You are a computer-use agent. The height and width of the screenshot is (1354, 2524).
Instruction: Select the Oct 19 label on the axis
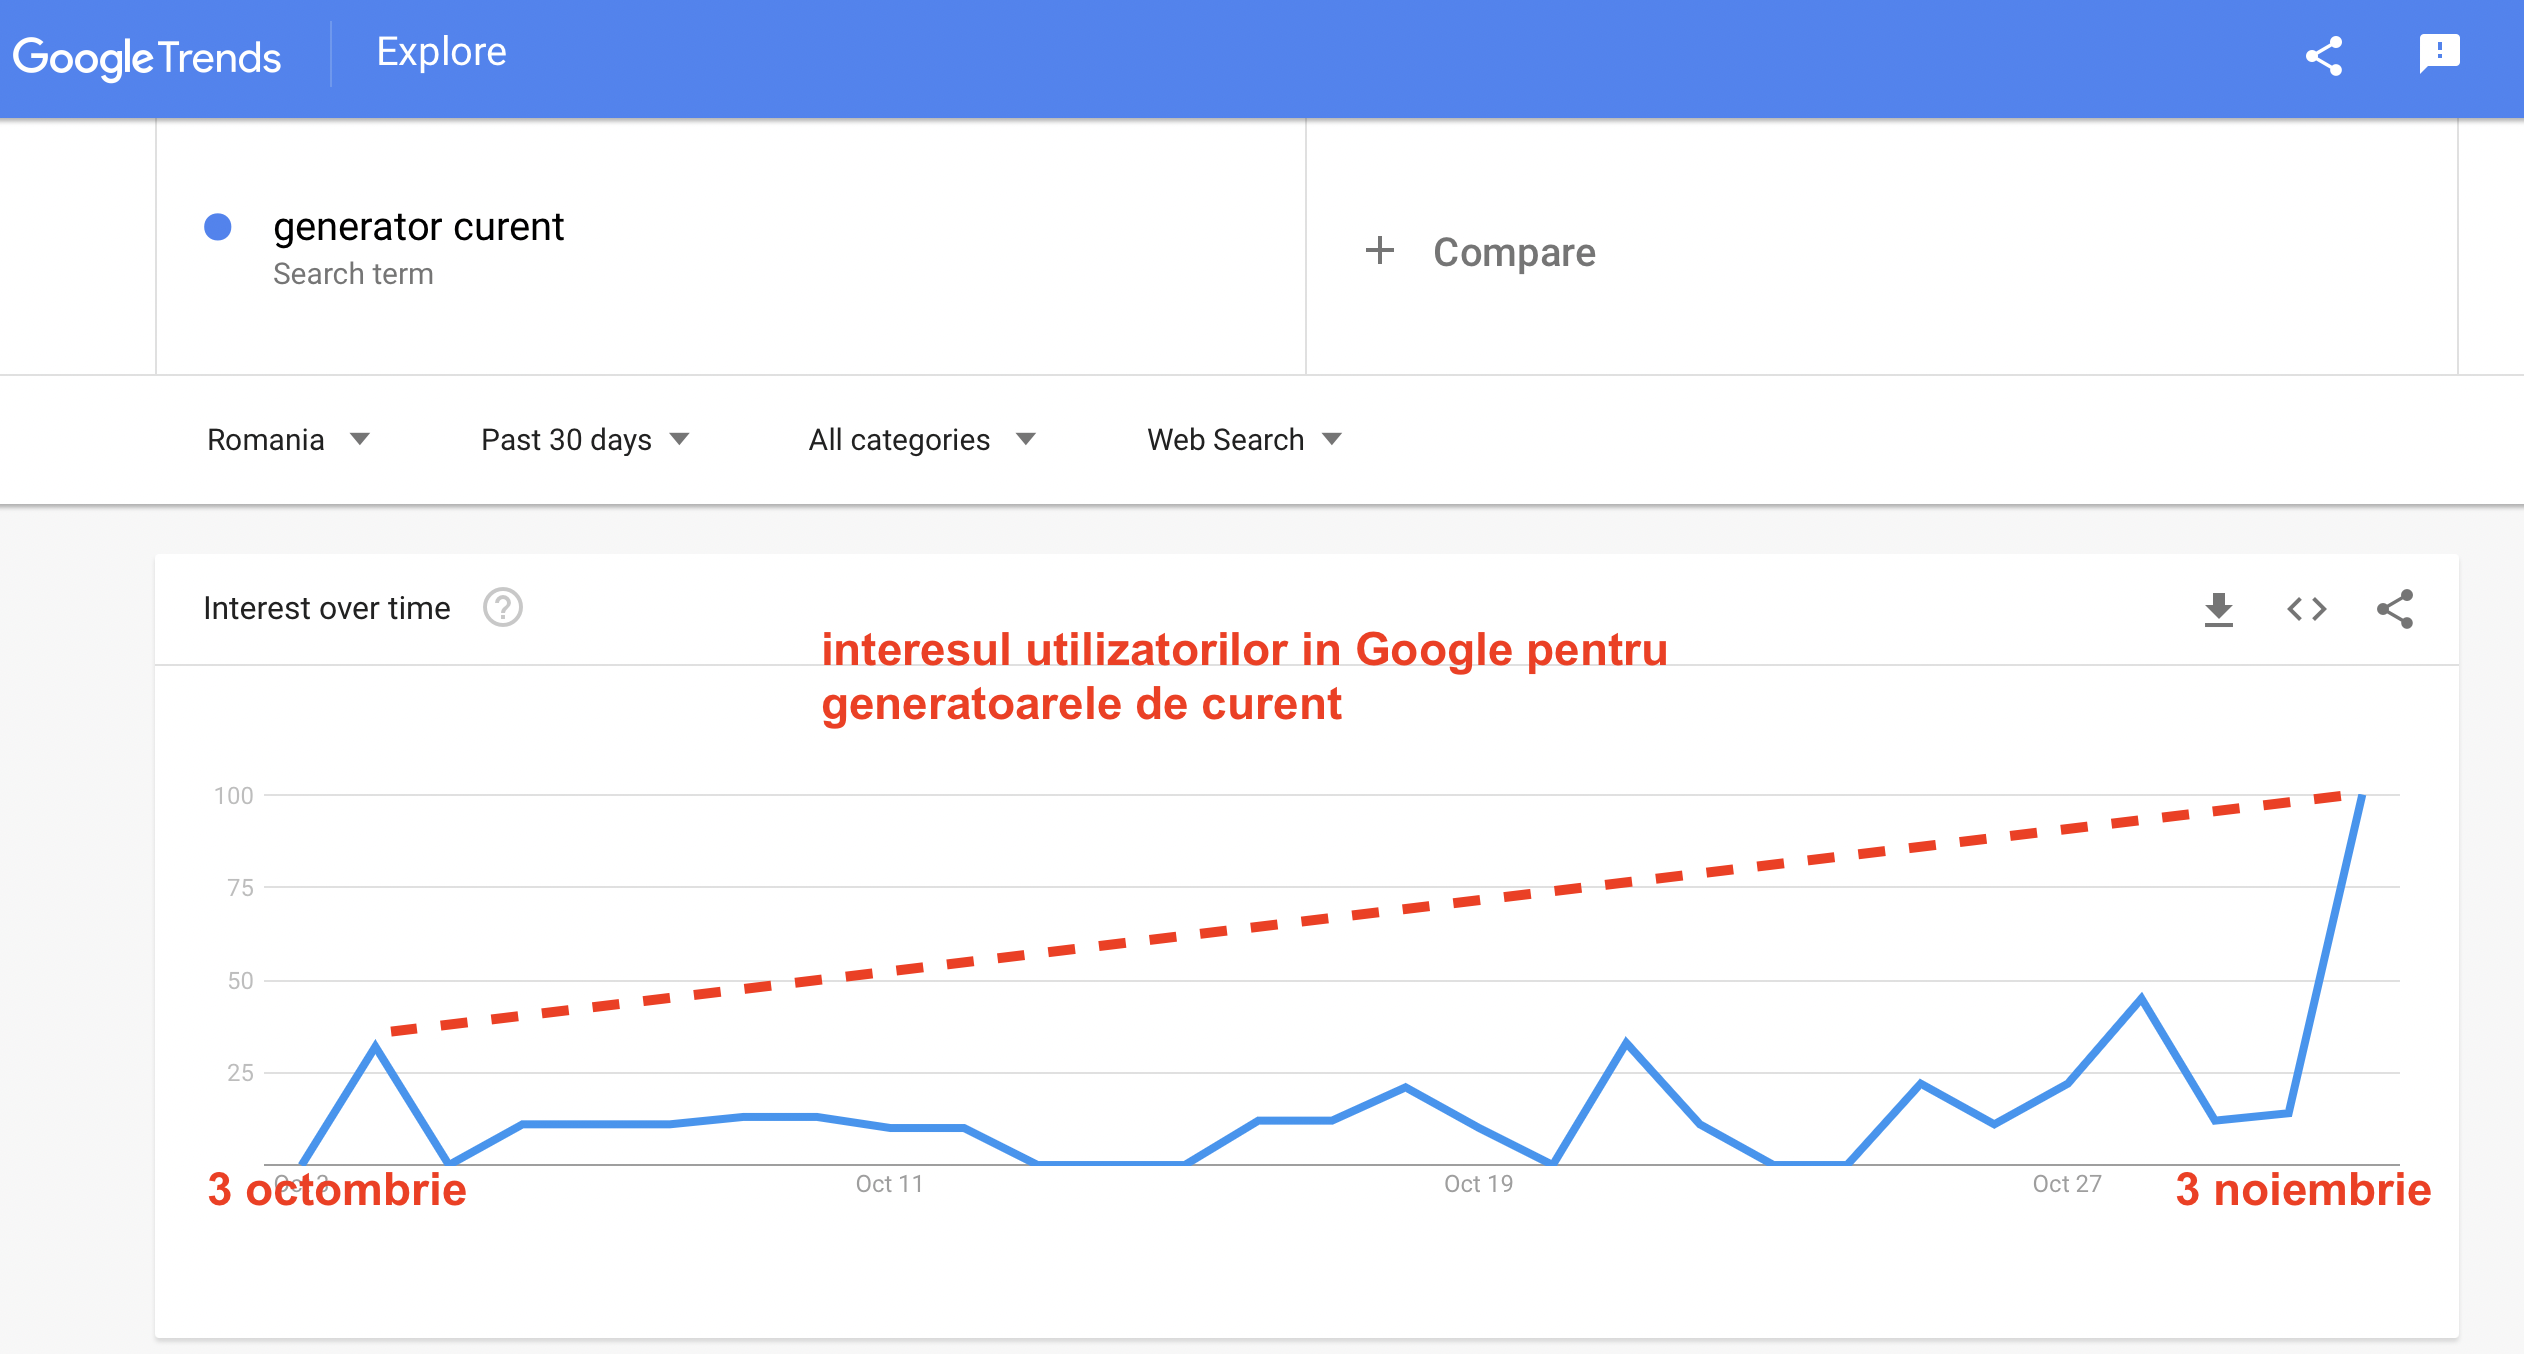[1478, 1184]
